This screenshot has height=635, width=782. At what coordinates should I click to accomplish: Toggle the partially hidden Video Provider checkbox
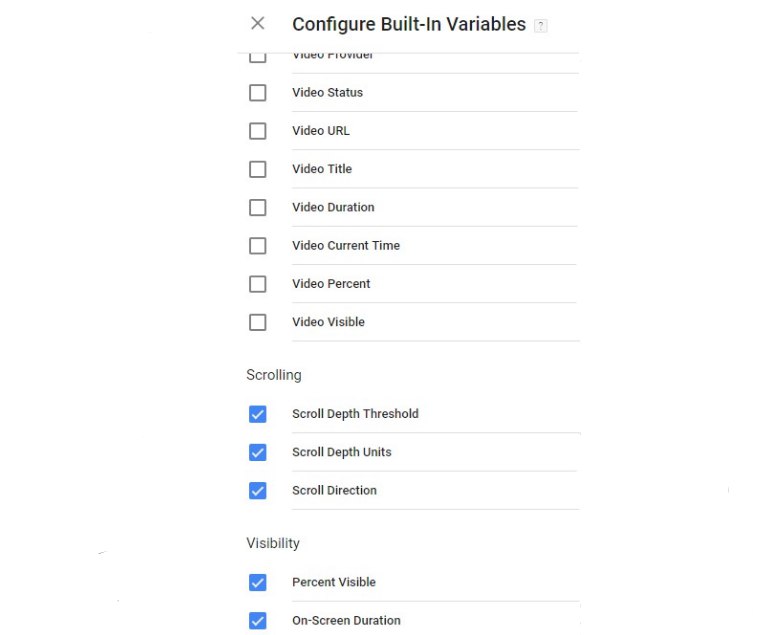257,57
